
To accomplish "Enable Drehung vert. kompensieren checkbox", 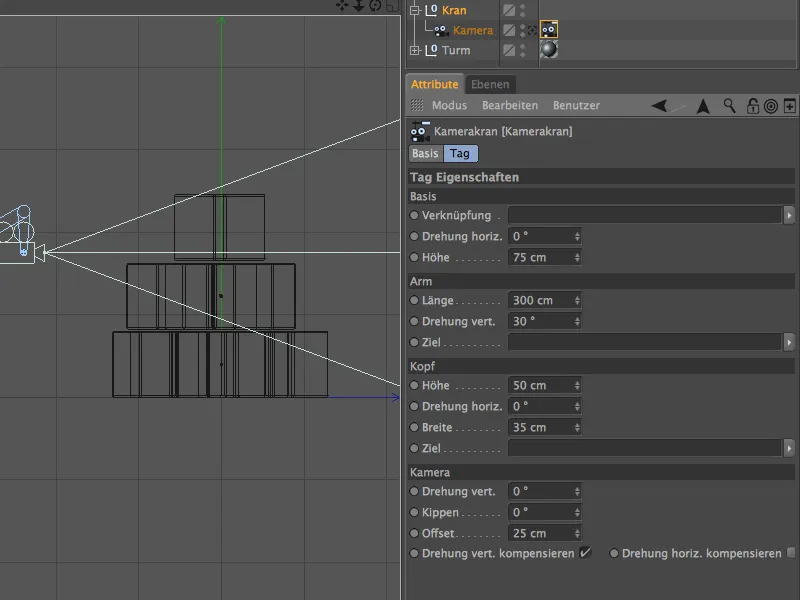I will (585, 553).
